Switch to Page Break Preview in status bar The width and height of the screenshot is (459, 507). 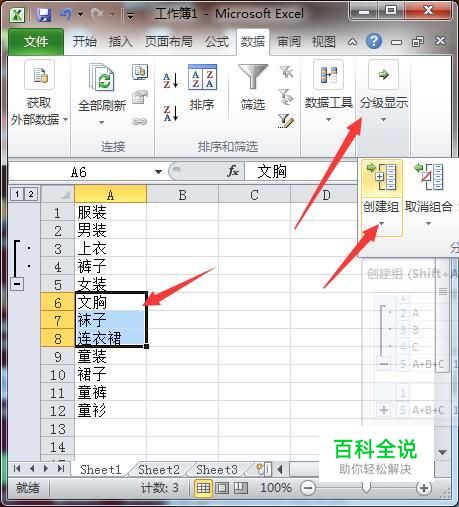241,488
